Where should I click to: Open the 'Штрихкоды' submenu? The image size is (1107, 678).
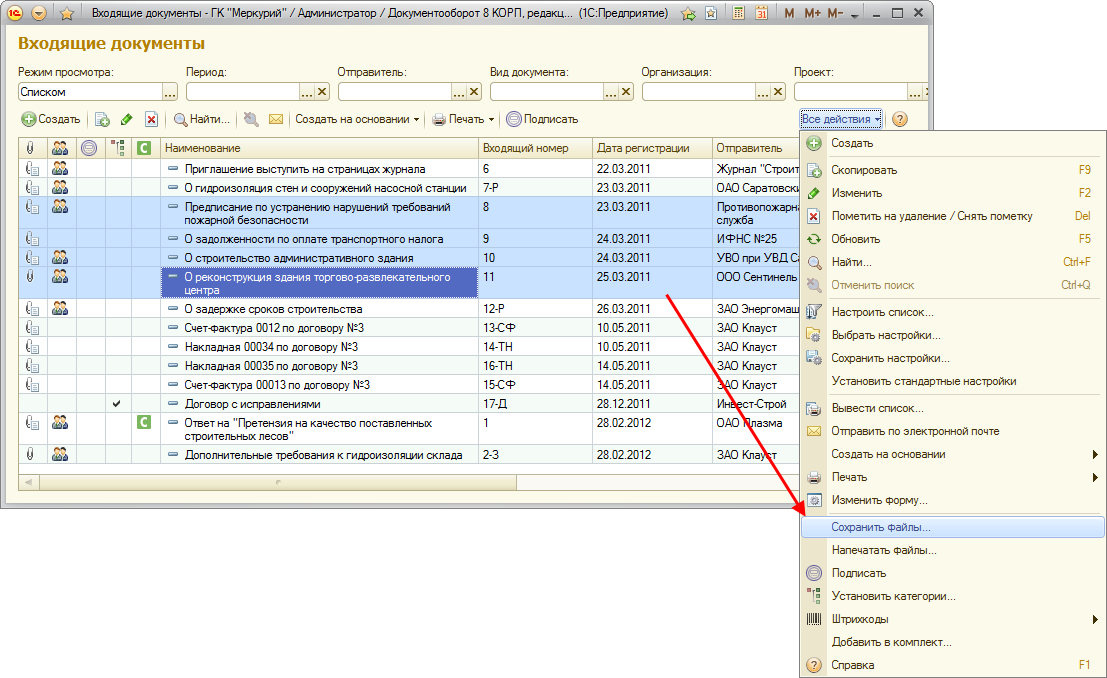(859, 619)
